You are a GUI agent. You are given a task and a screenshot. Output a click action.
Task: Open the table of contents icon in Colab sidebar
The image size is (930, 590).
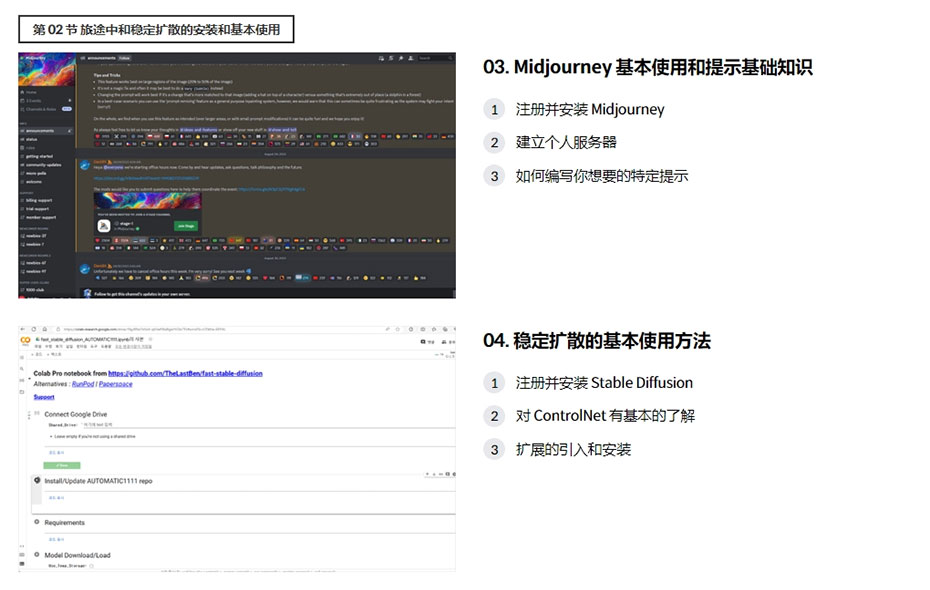pyautogui.click(x=22, y=357)
